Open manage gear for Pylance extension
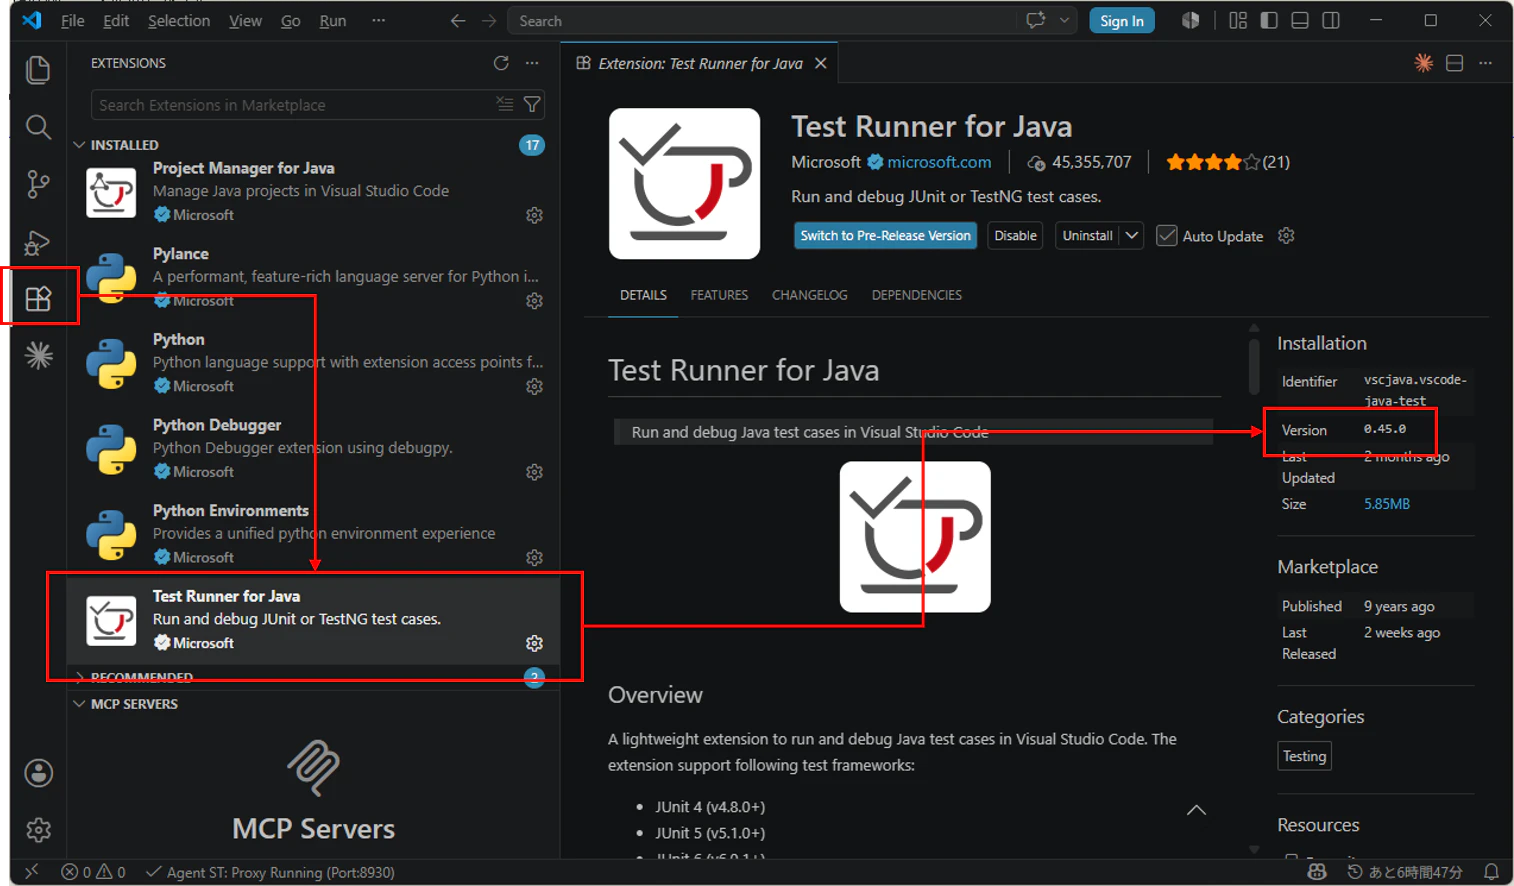 [534, 301]
